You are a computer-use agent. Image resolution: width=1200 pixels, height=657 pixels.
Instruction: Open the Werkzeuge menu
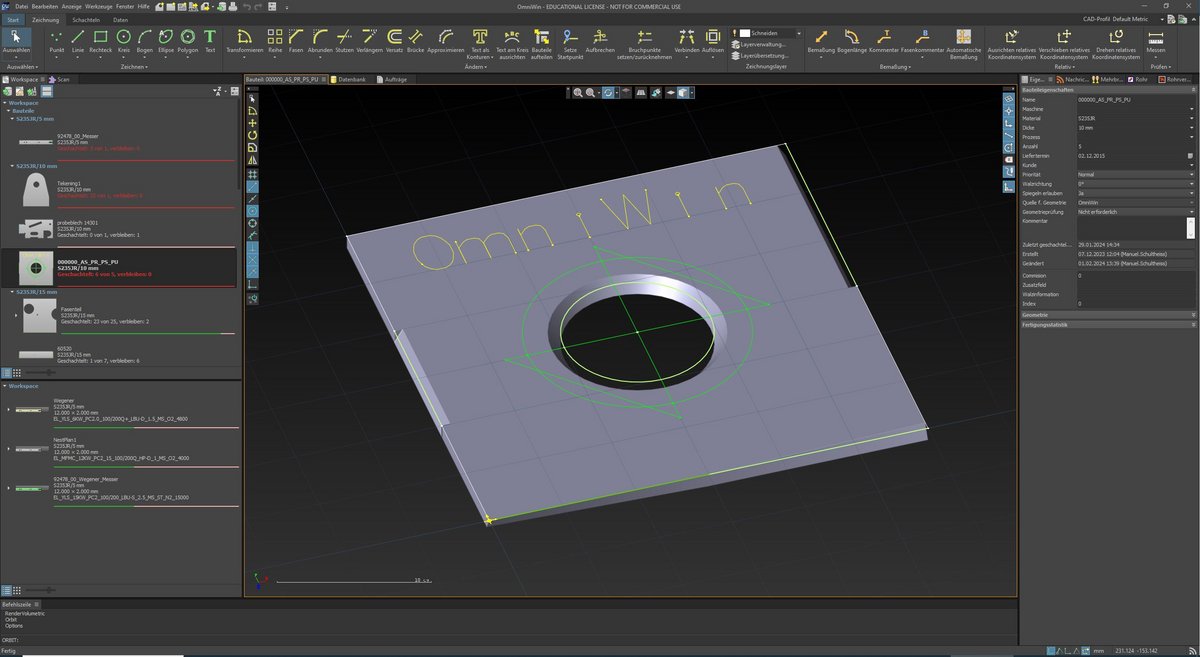click(99, 6)
